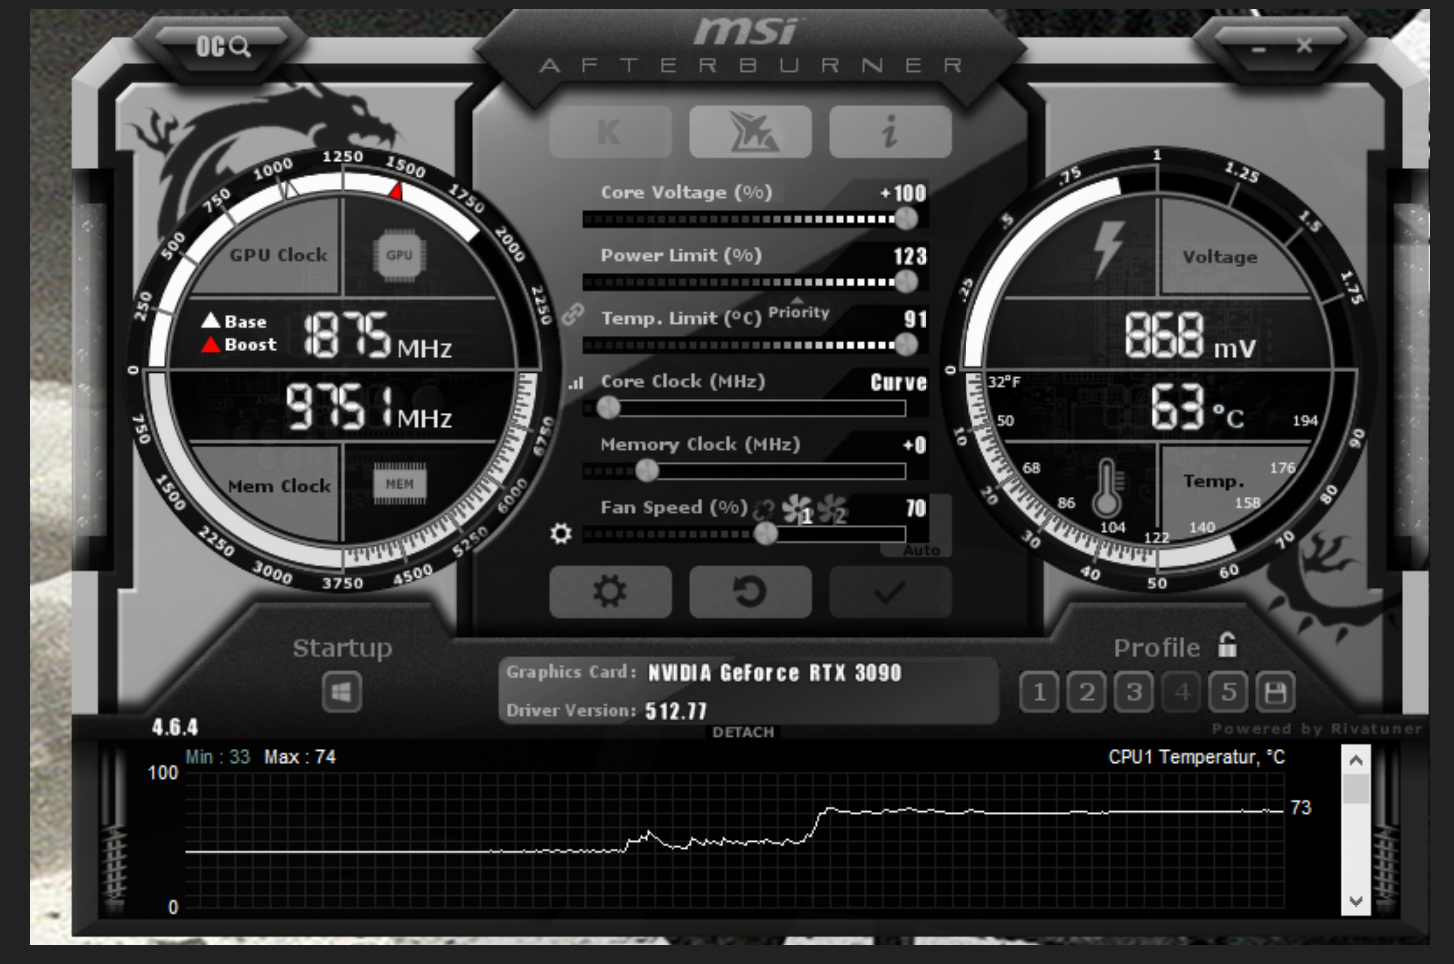Click the MSI dragon logo button
Screen dimensions: 1454x964
pos(750,131)
